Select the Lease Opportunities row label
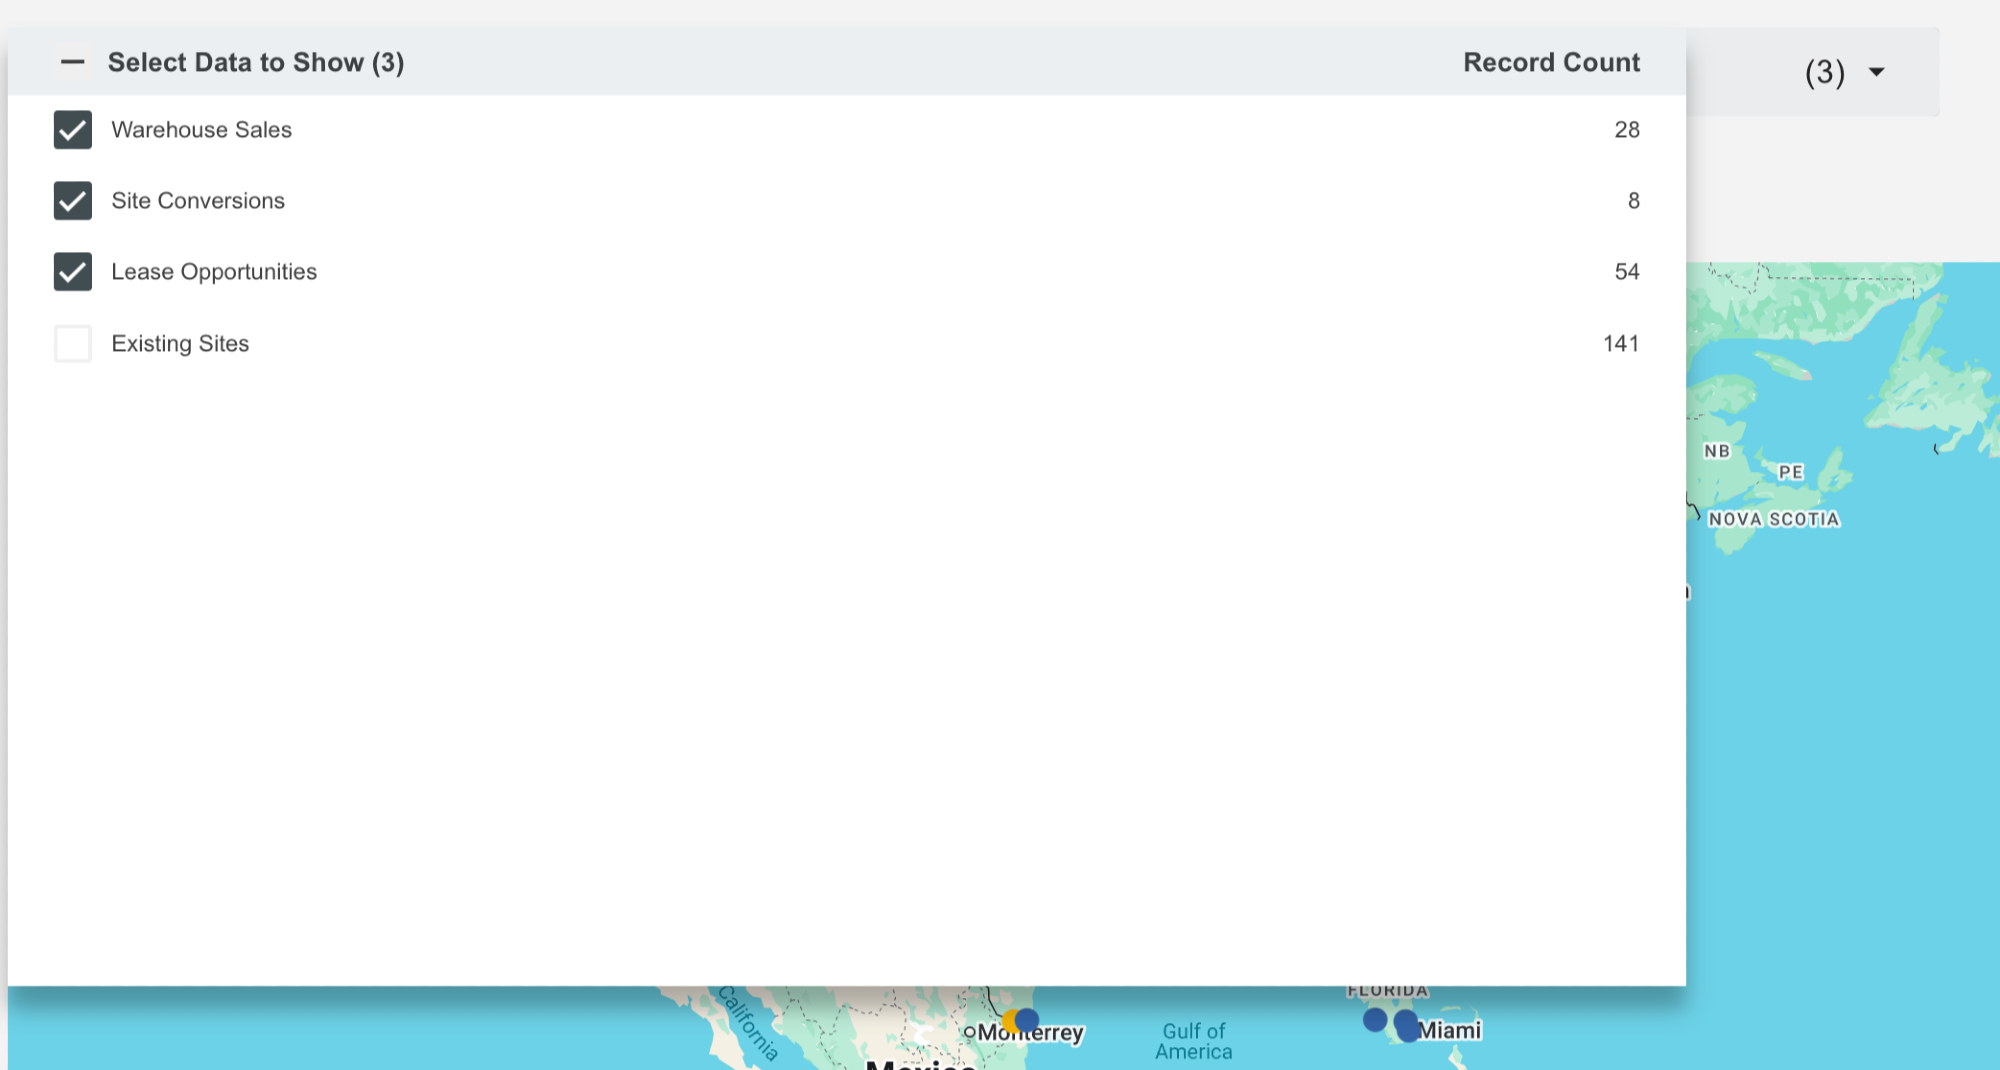This screenshot has width=2000, height=1070. [214, 272]
